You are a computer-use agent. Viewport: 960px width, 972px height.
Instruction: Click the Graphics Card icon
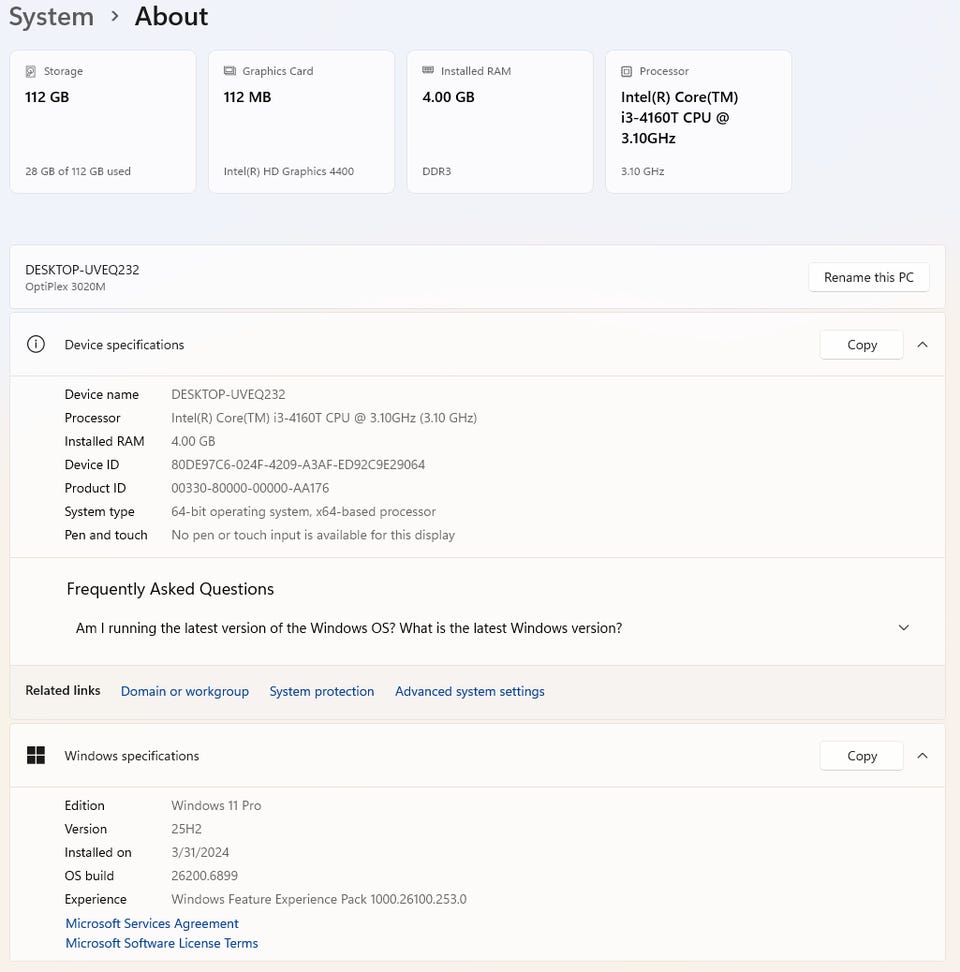230,72
